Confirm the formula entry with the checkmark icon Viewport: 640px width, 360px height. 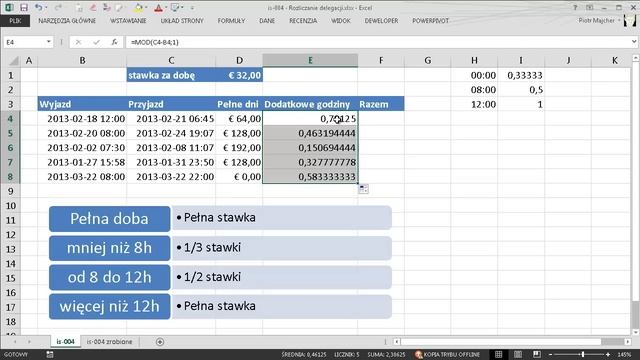pos(96,42)
